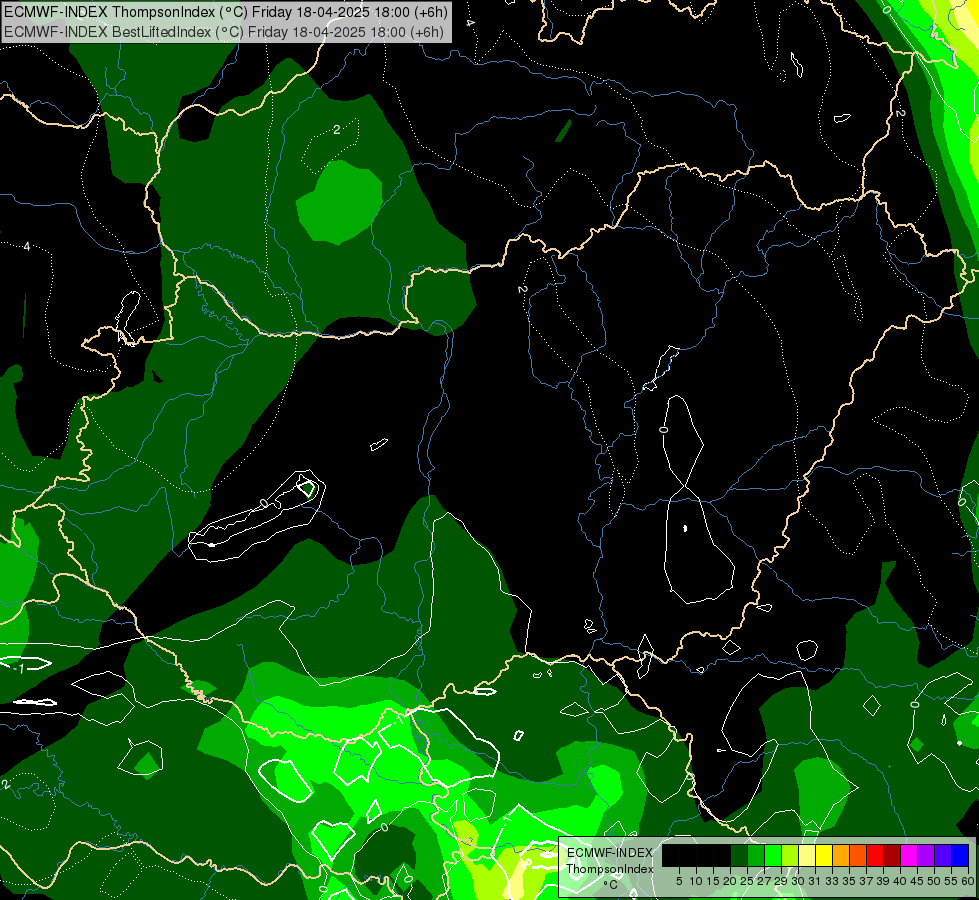Pick the magenta swatch between 40 and 45
979x900 pixels.
point(909,855)
